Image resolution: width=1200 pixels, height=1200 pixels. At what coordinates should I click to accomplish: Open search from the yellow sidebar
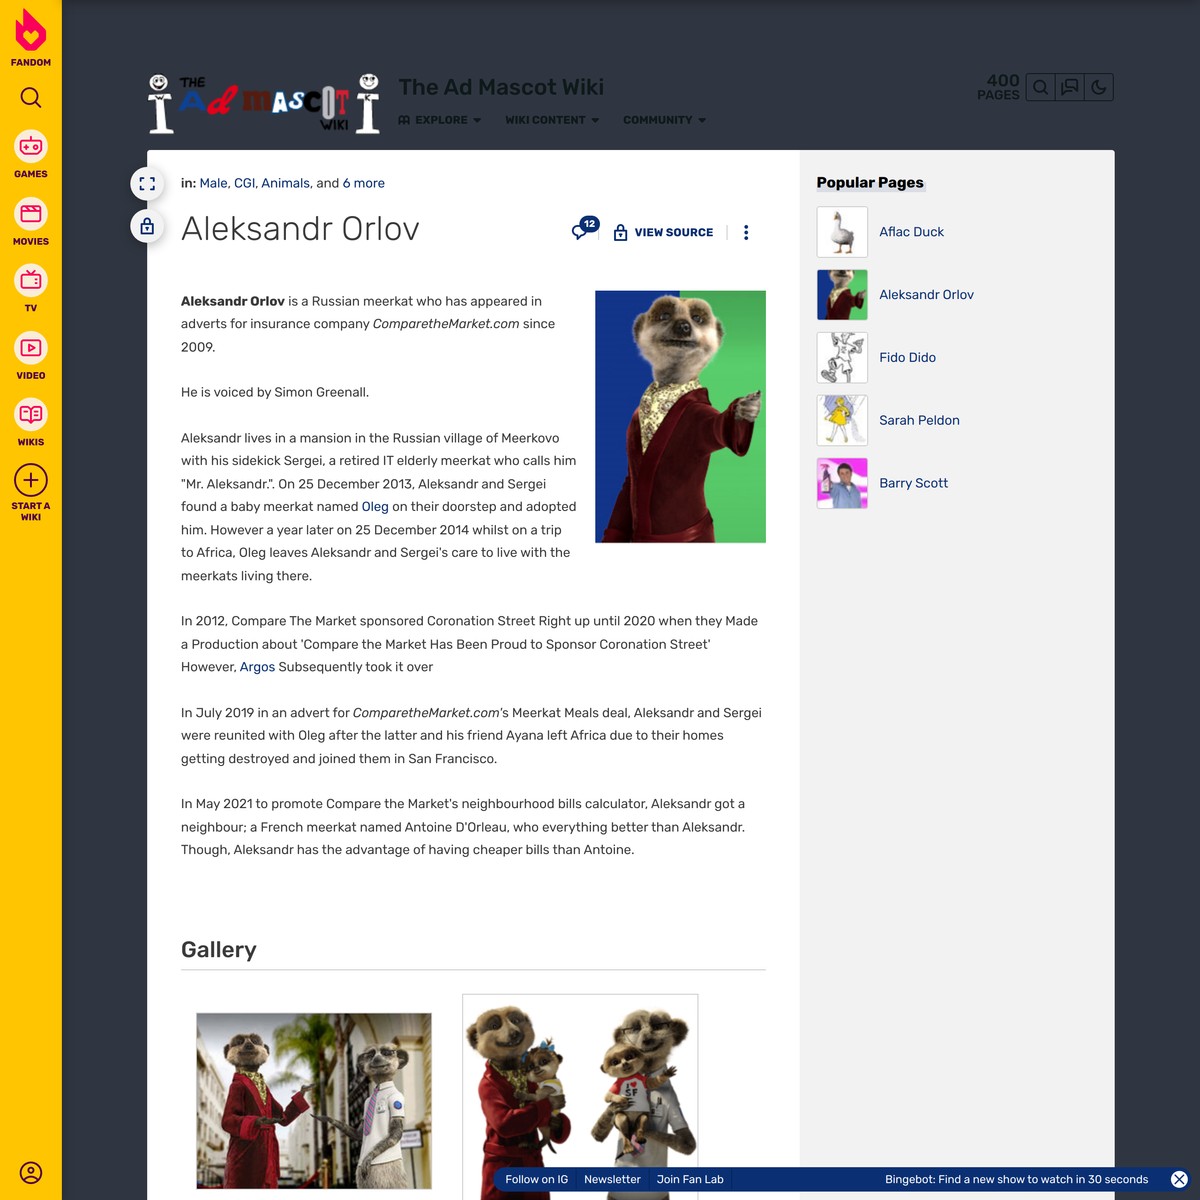coord(31,97)
